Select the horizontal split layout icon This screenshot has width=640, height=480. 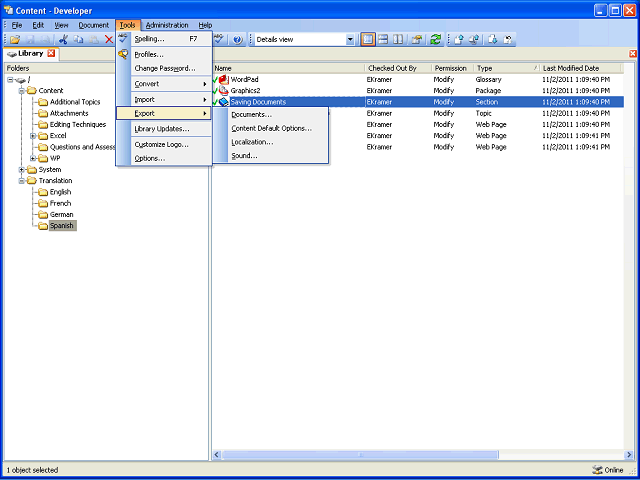pos(383,40)
